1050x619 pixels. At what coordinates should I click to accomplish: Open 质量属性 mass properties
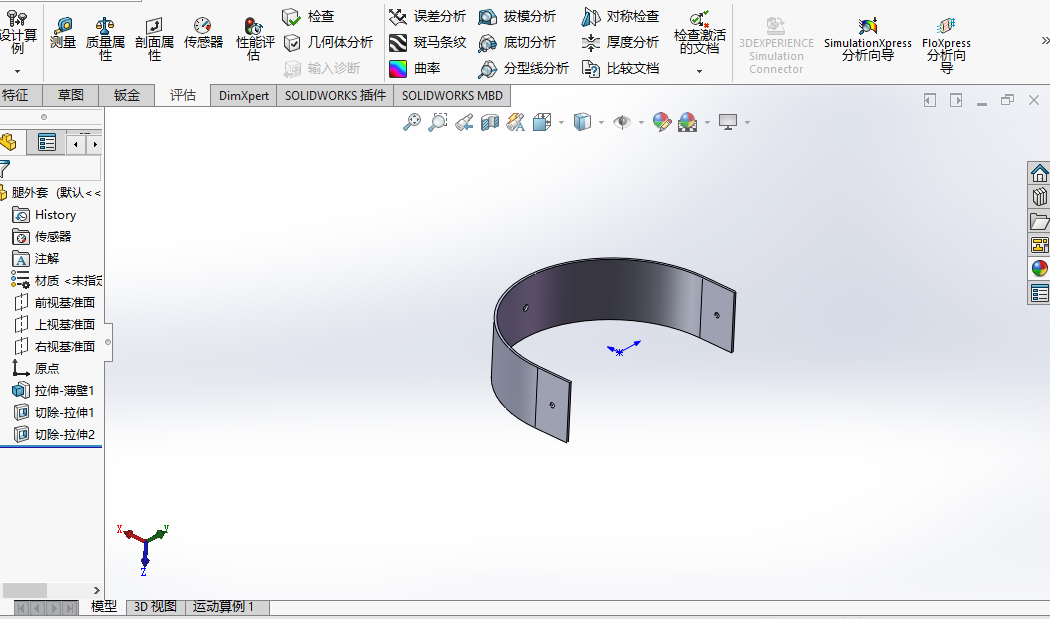point(105,39)
